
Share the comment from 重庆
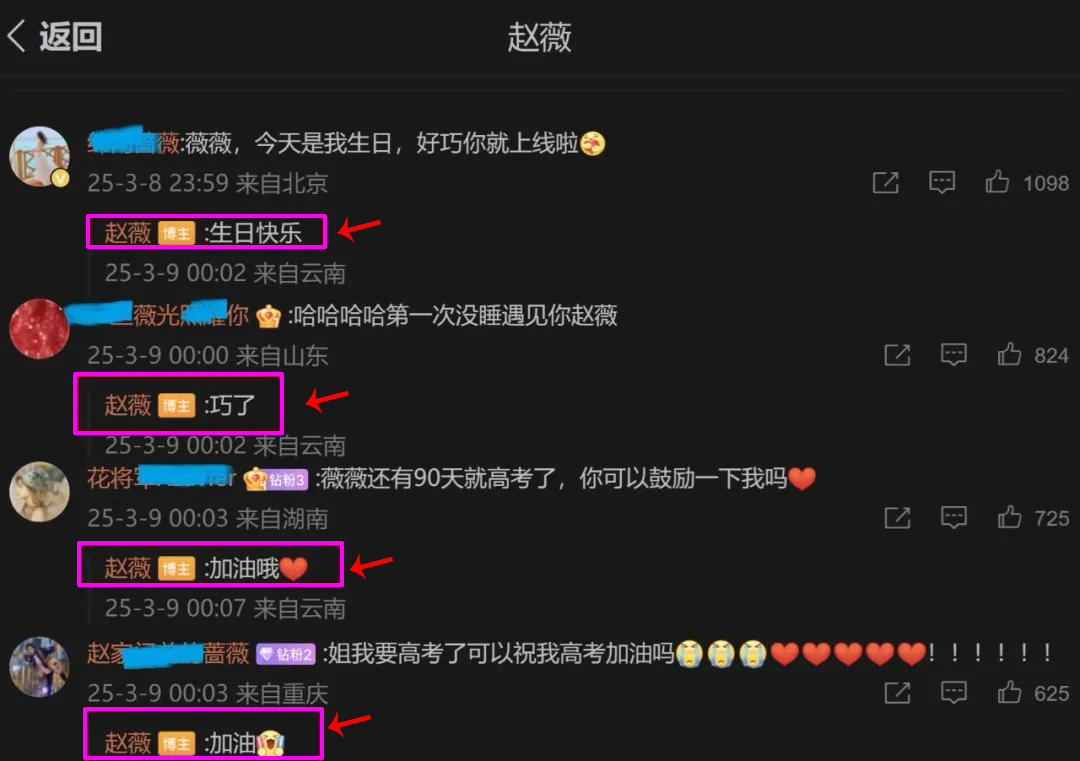897,693
